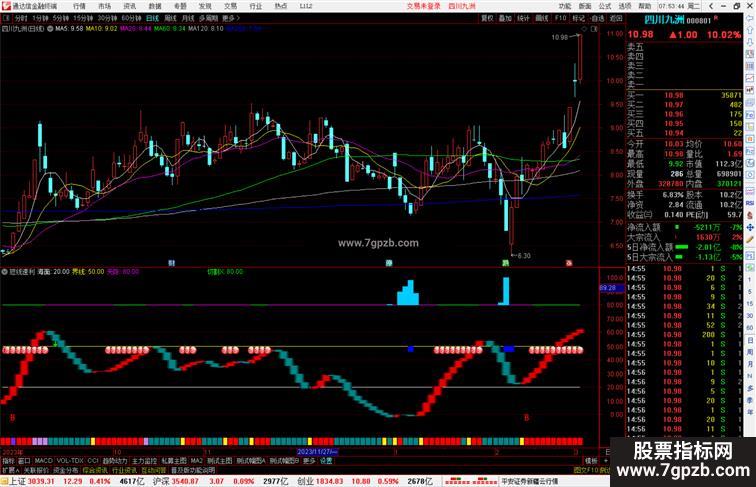Select the MACD indicator tab
Viewport: 756px width, 487px height.
(x=43, y=461)
